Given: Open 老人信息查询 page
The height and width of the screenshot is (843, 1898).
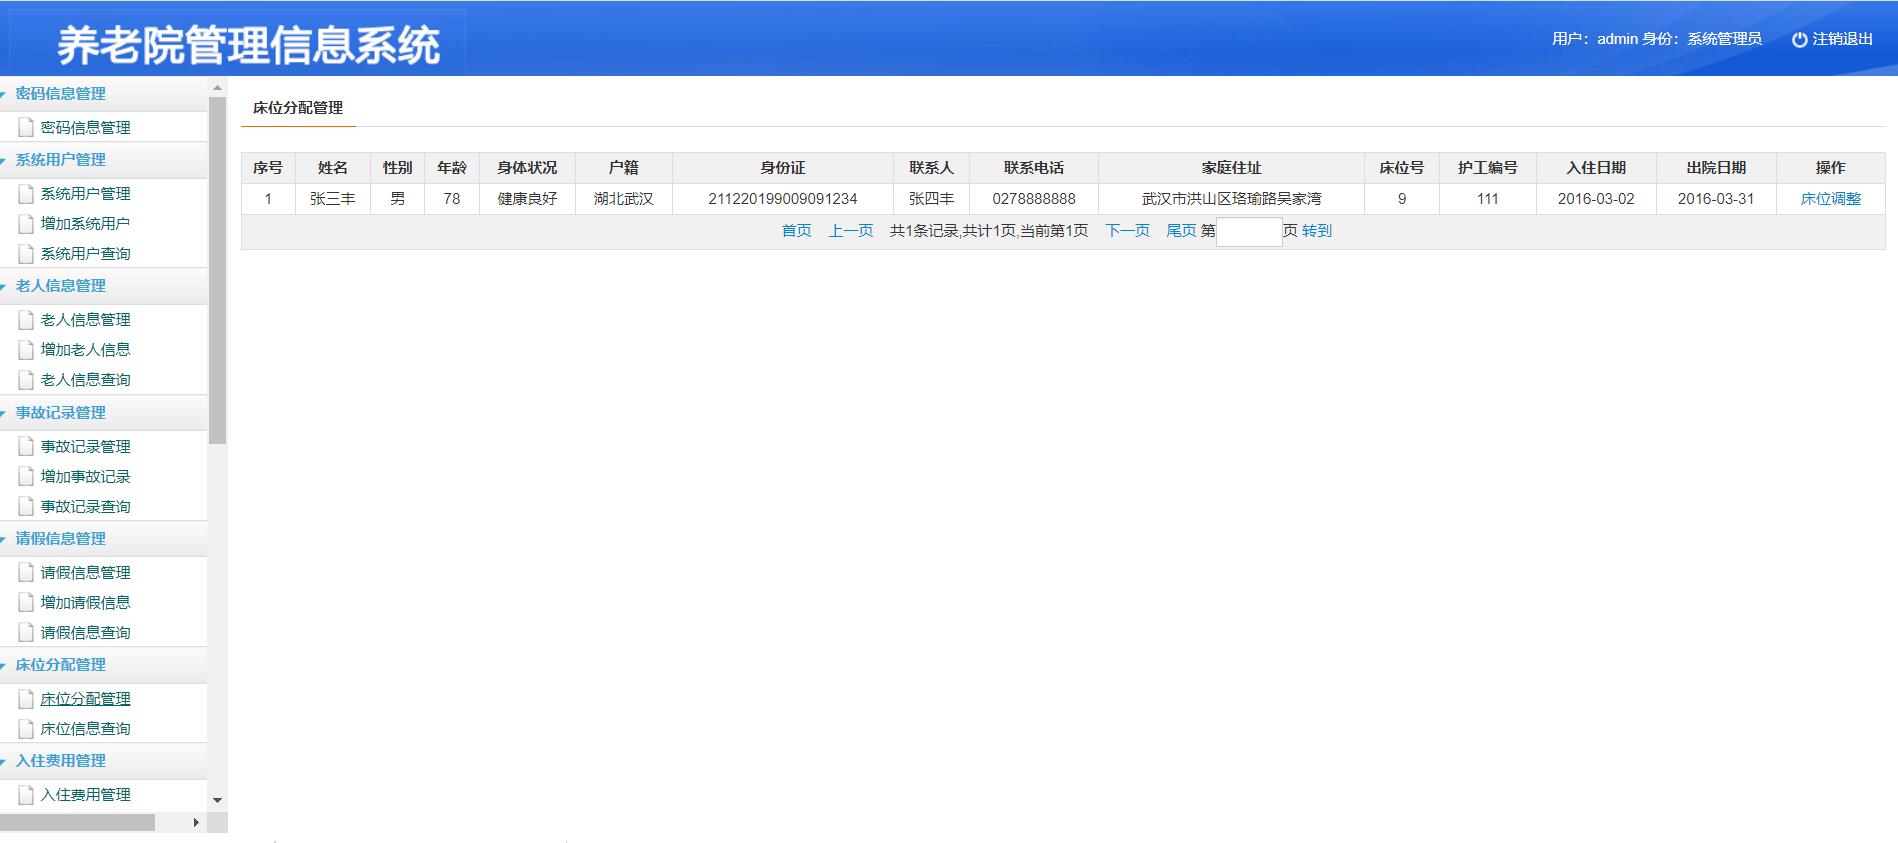Looking at the screenshot, I should (x=85, y=379).
